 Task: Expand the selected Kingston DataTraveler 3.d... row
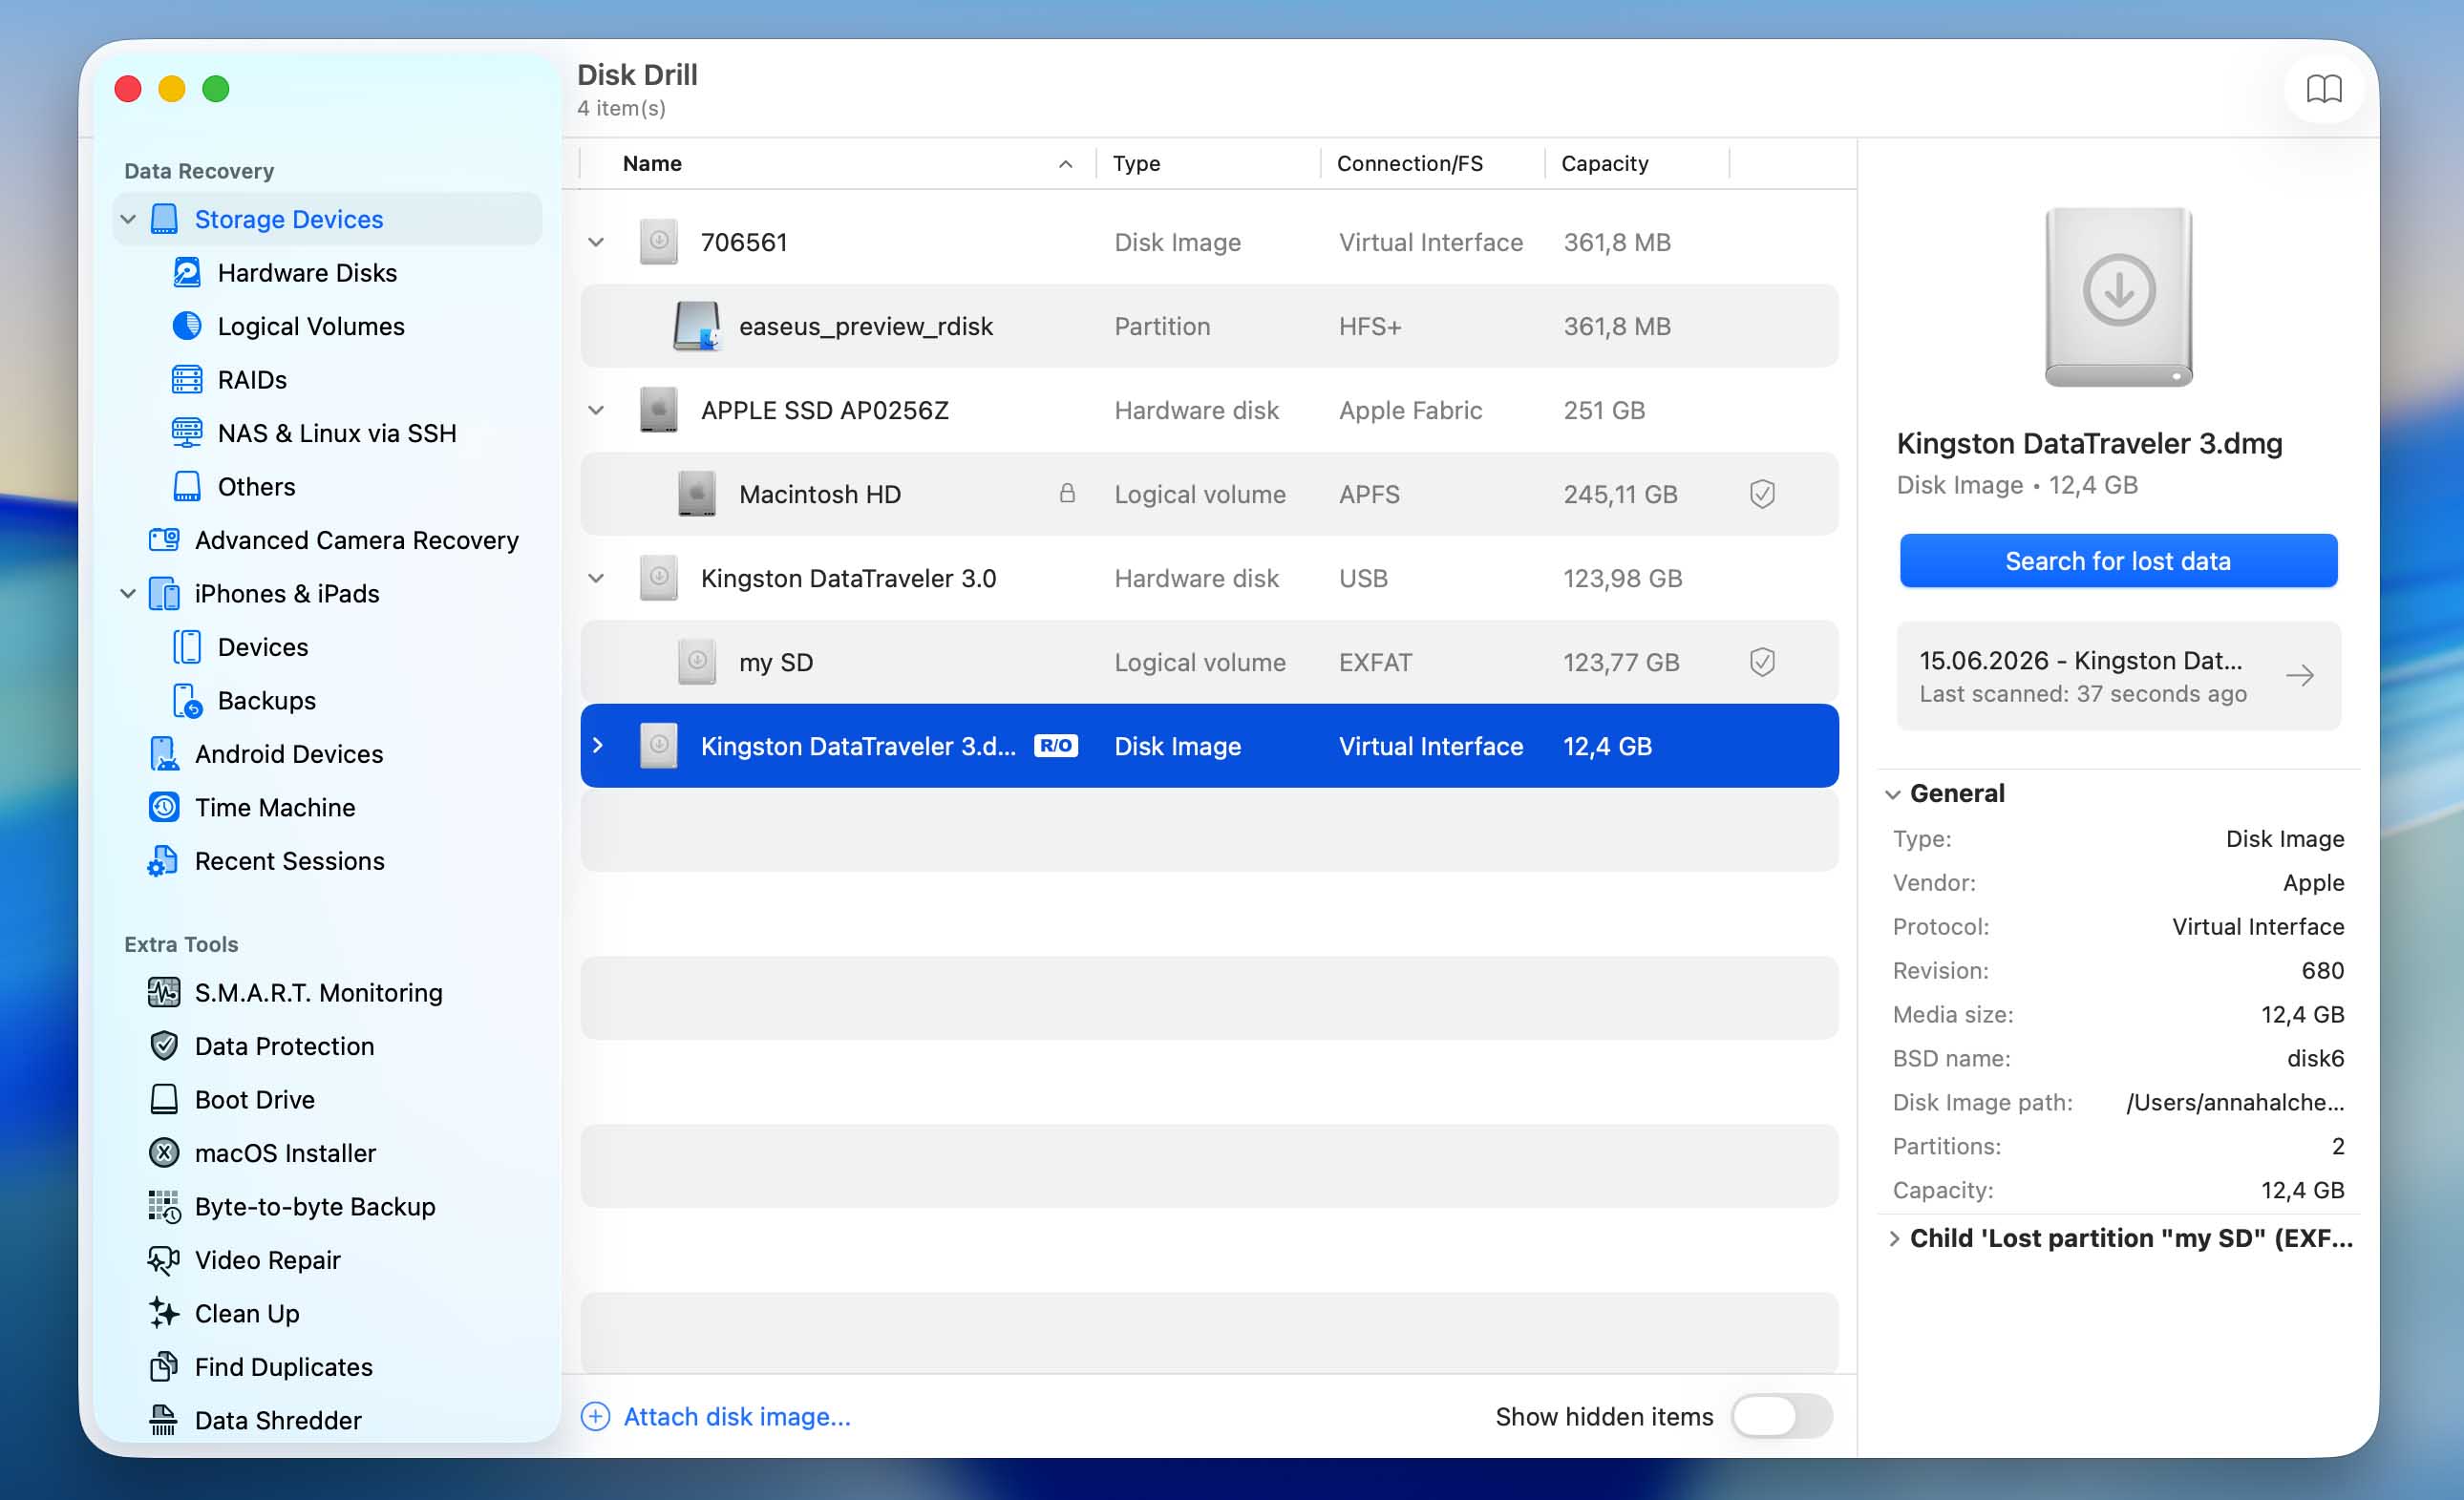[598, 746]
